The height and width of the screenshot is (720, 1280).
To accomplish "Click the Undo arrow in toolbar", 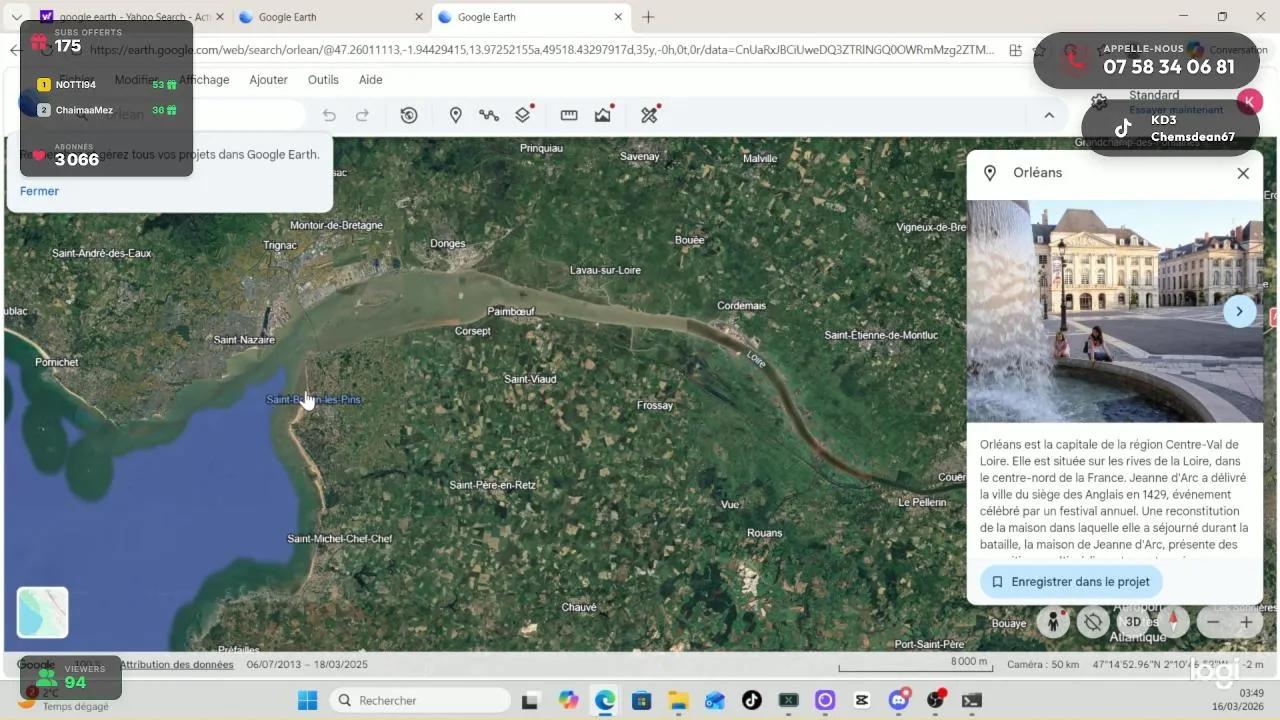I will coord(329,115).
